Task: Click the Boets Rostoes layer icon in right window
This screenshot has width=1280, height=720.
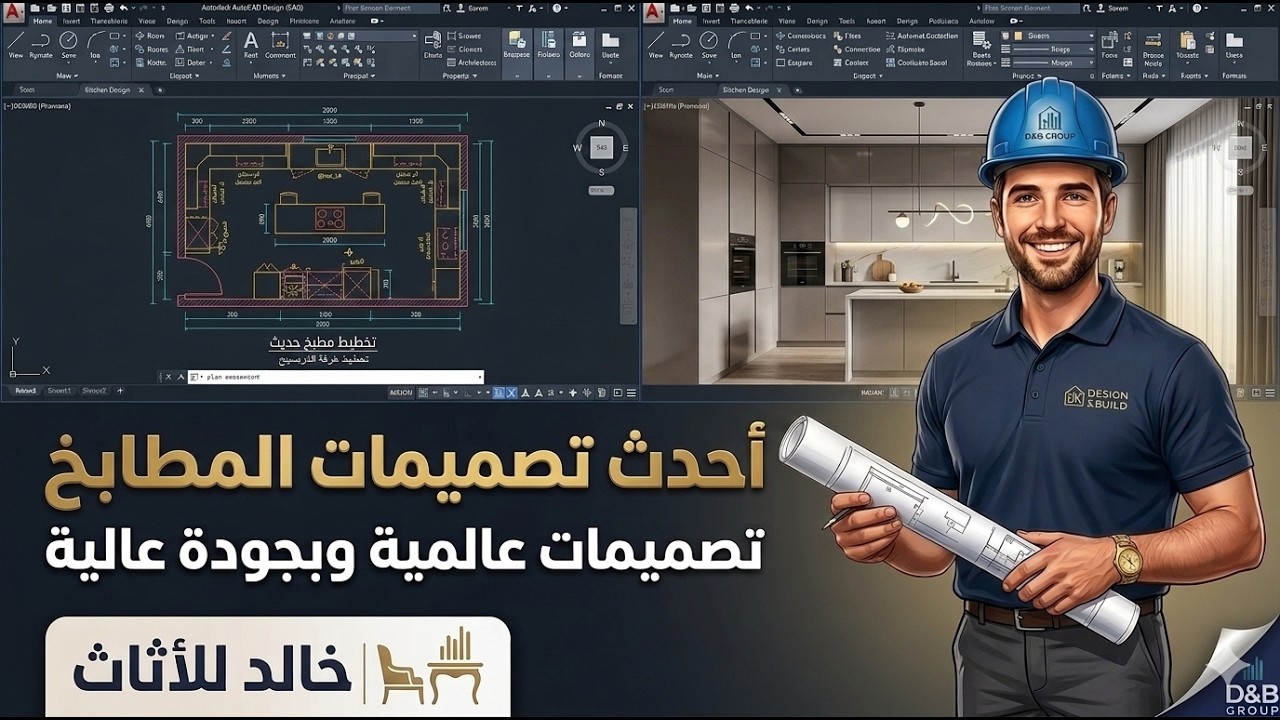Action: [982, 48]
